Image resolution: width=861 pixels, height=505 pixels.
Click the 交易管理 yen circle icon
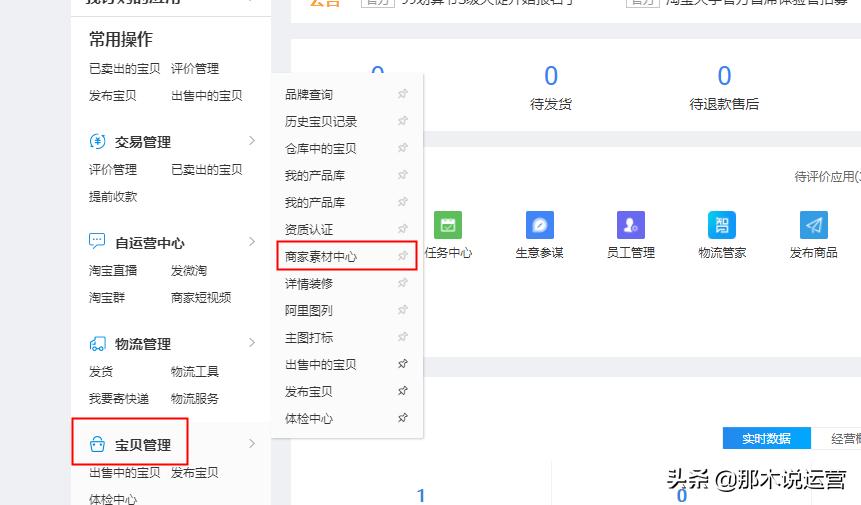point(97,142)
